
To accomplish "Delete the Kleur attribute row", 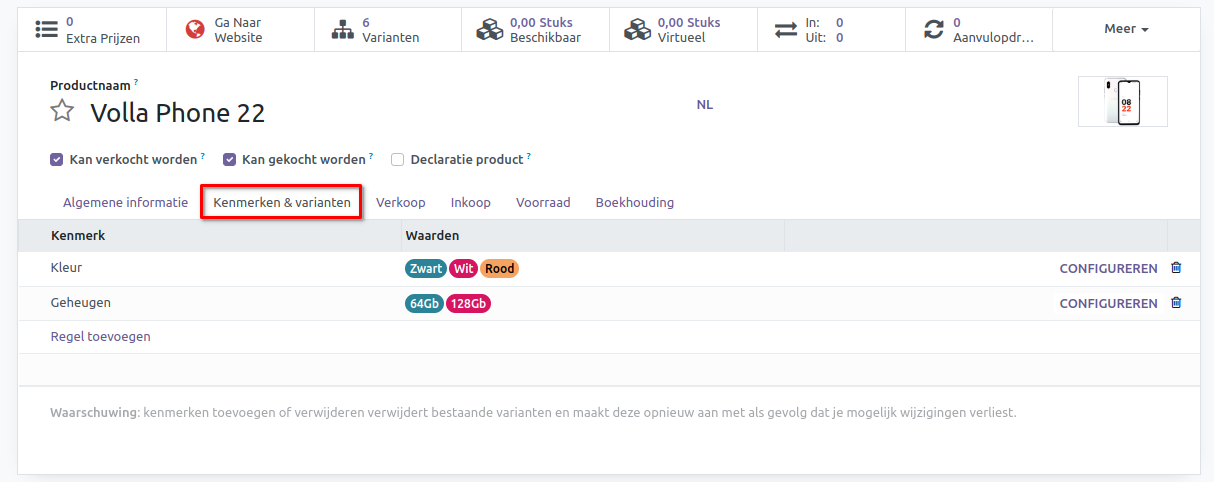I will (1176, 268).
